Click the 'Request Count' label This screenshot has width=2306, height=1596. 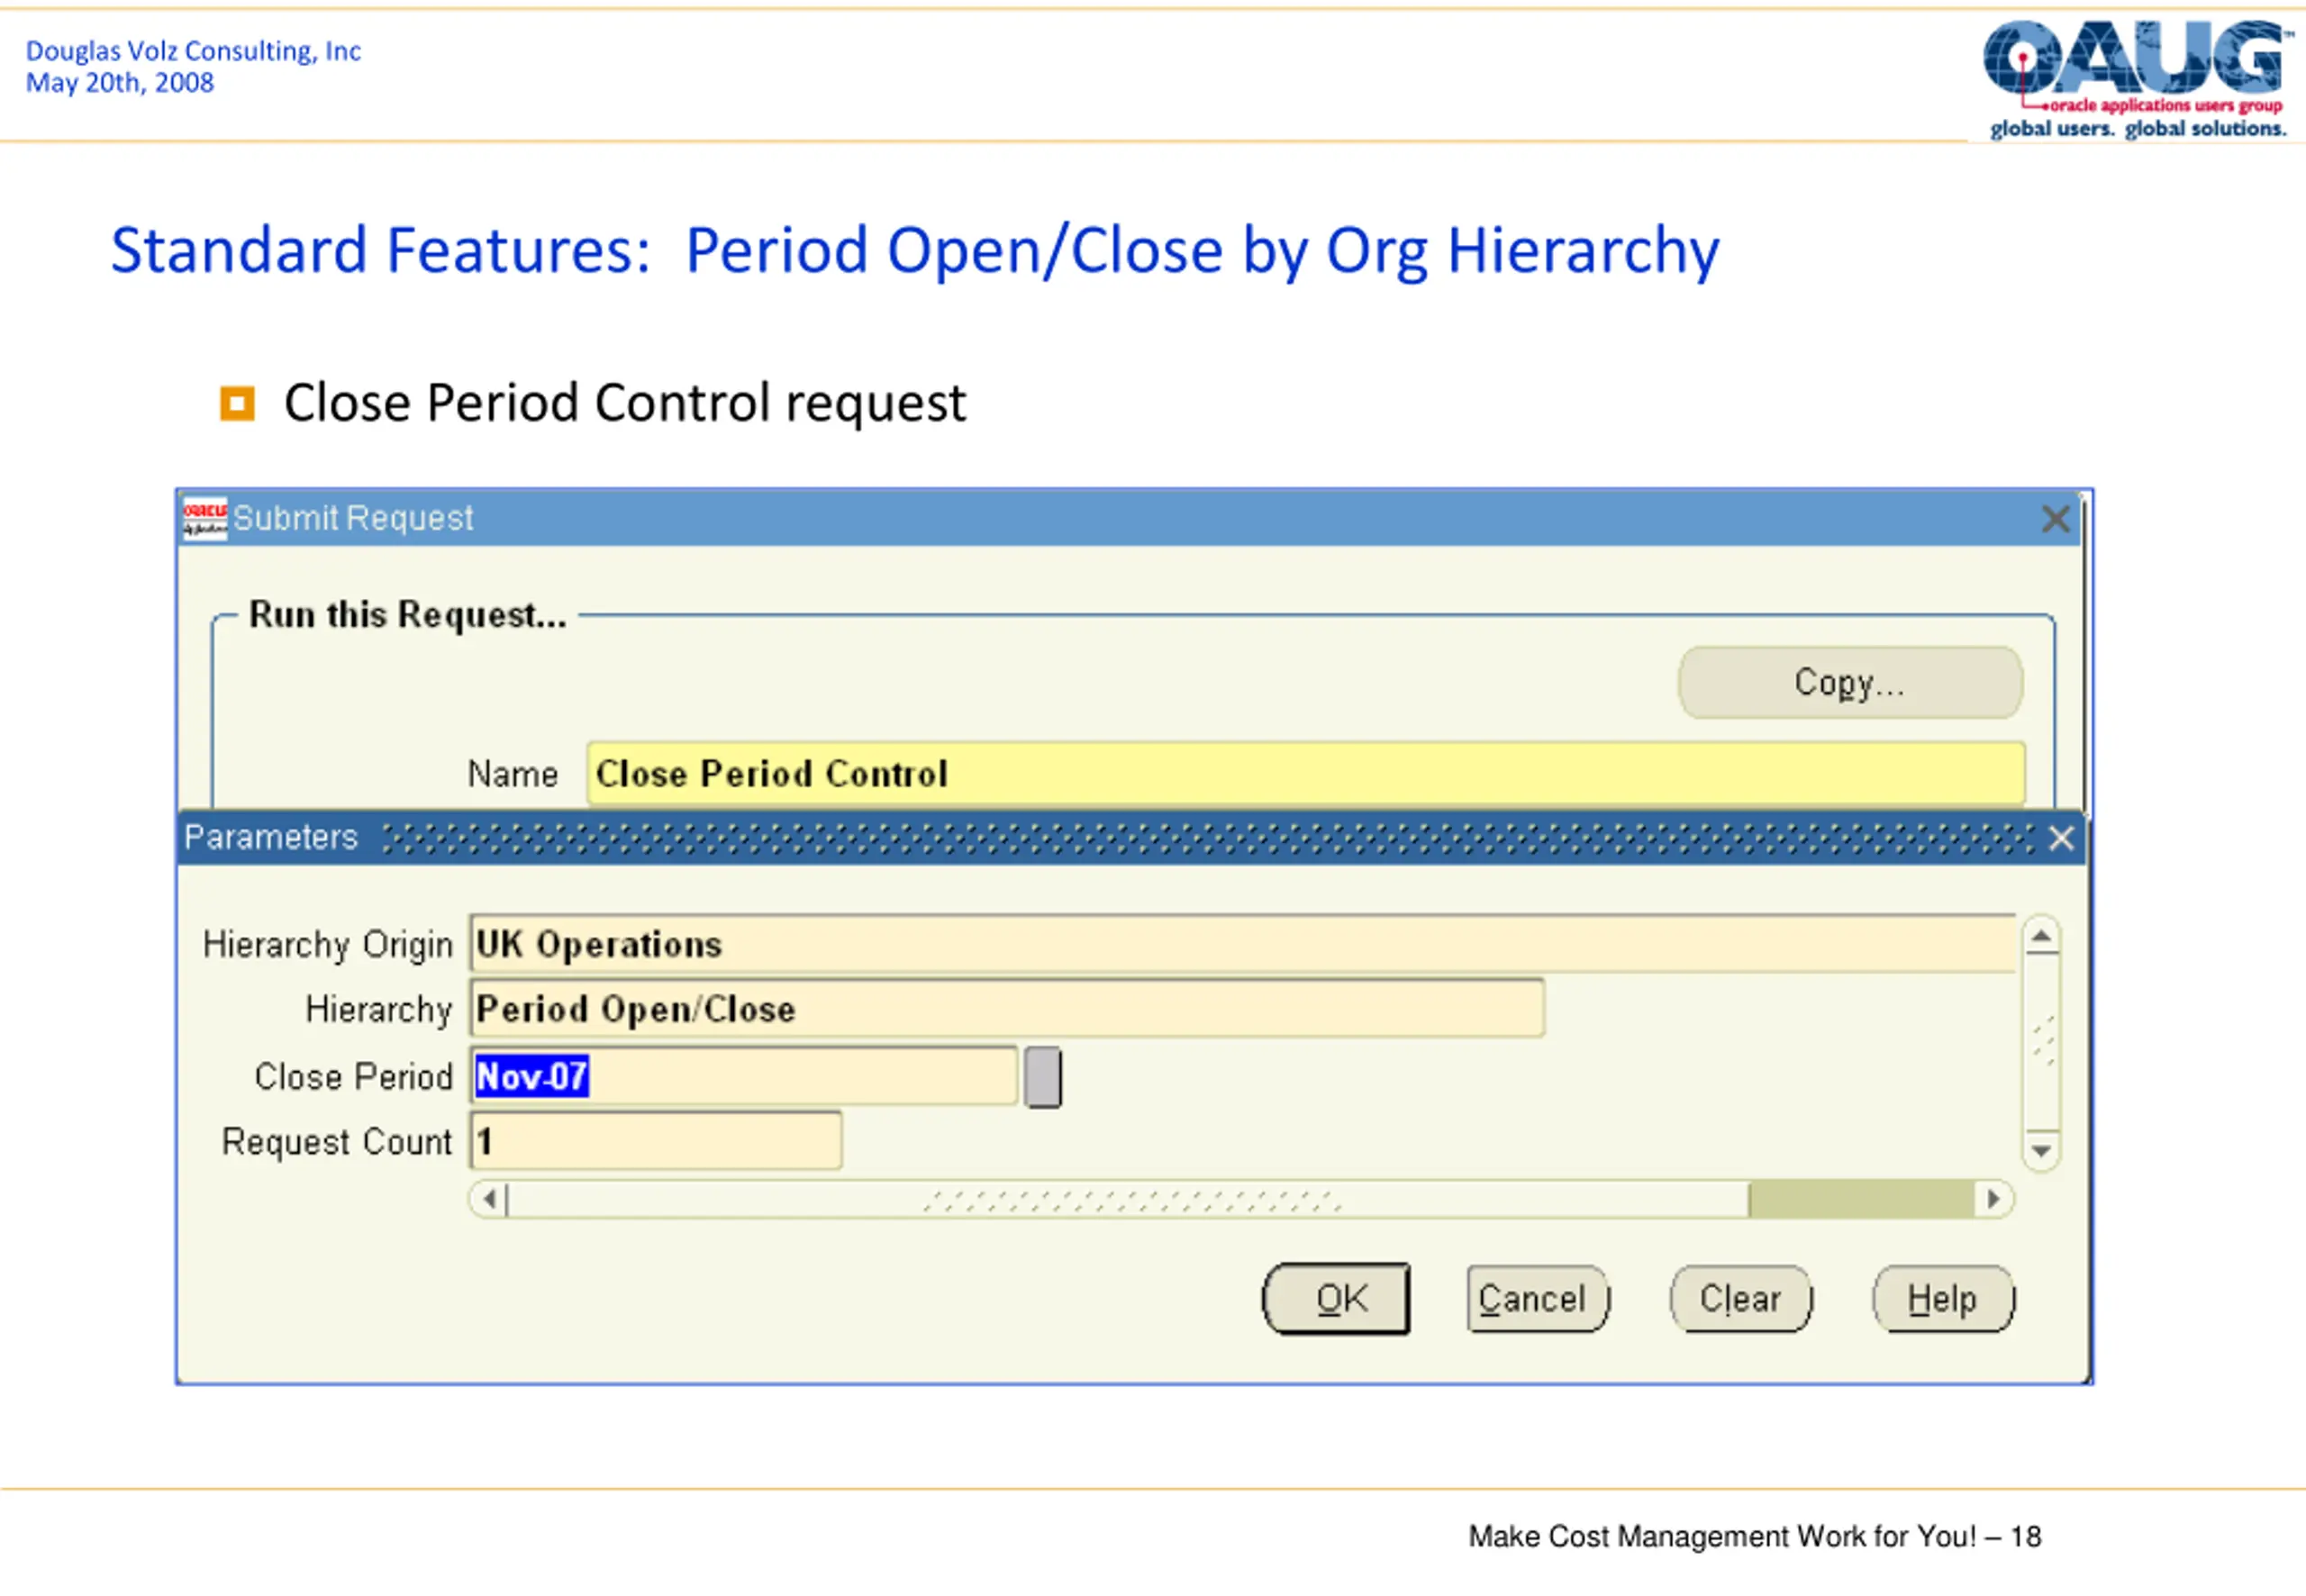pos(337,1141)
